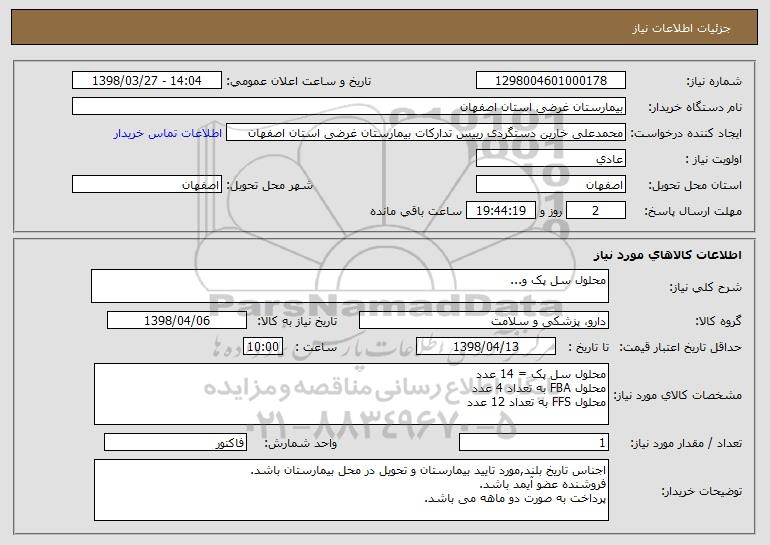Screen dimensions: 770x545
Task: Click the request creator name field
Action: pyautogui.click(x=426, y=132)
